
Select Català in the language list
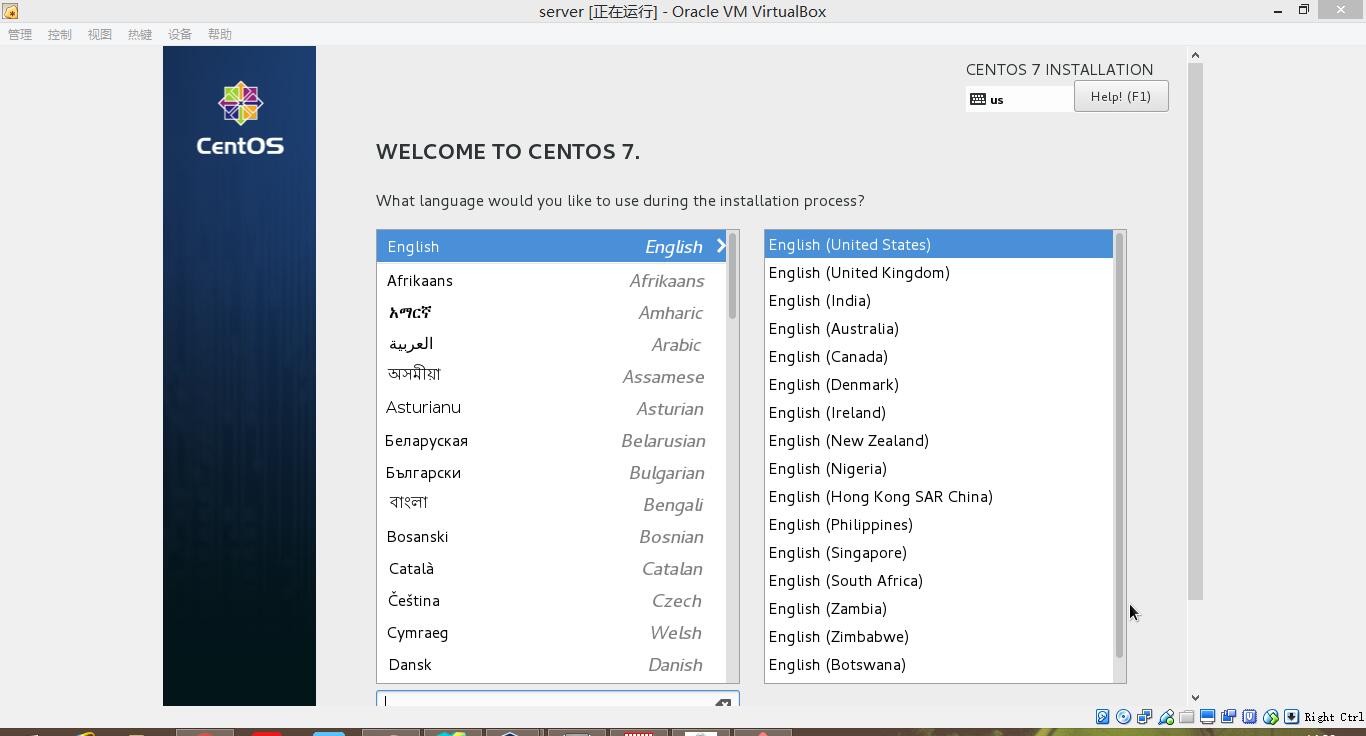click(552, 569)
